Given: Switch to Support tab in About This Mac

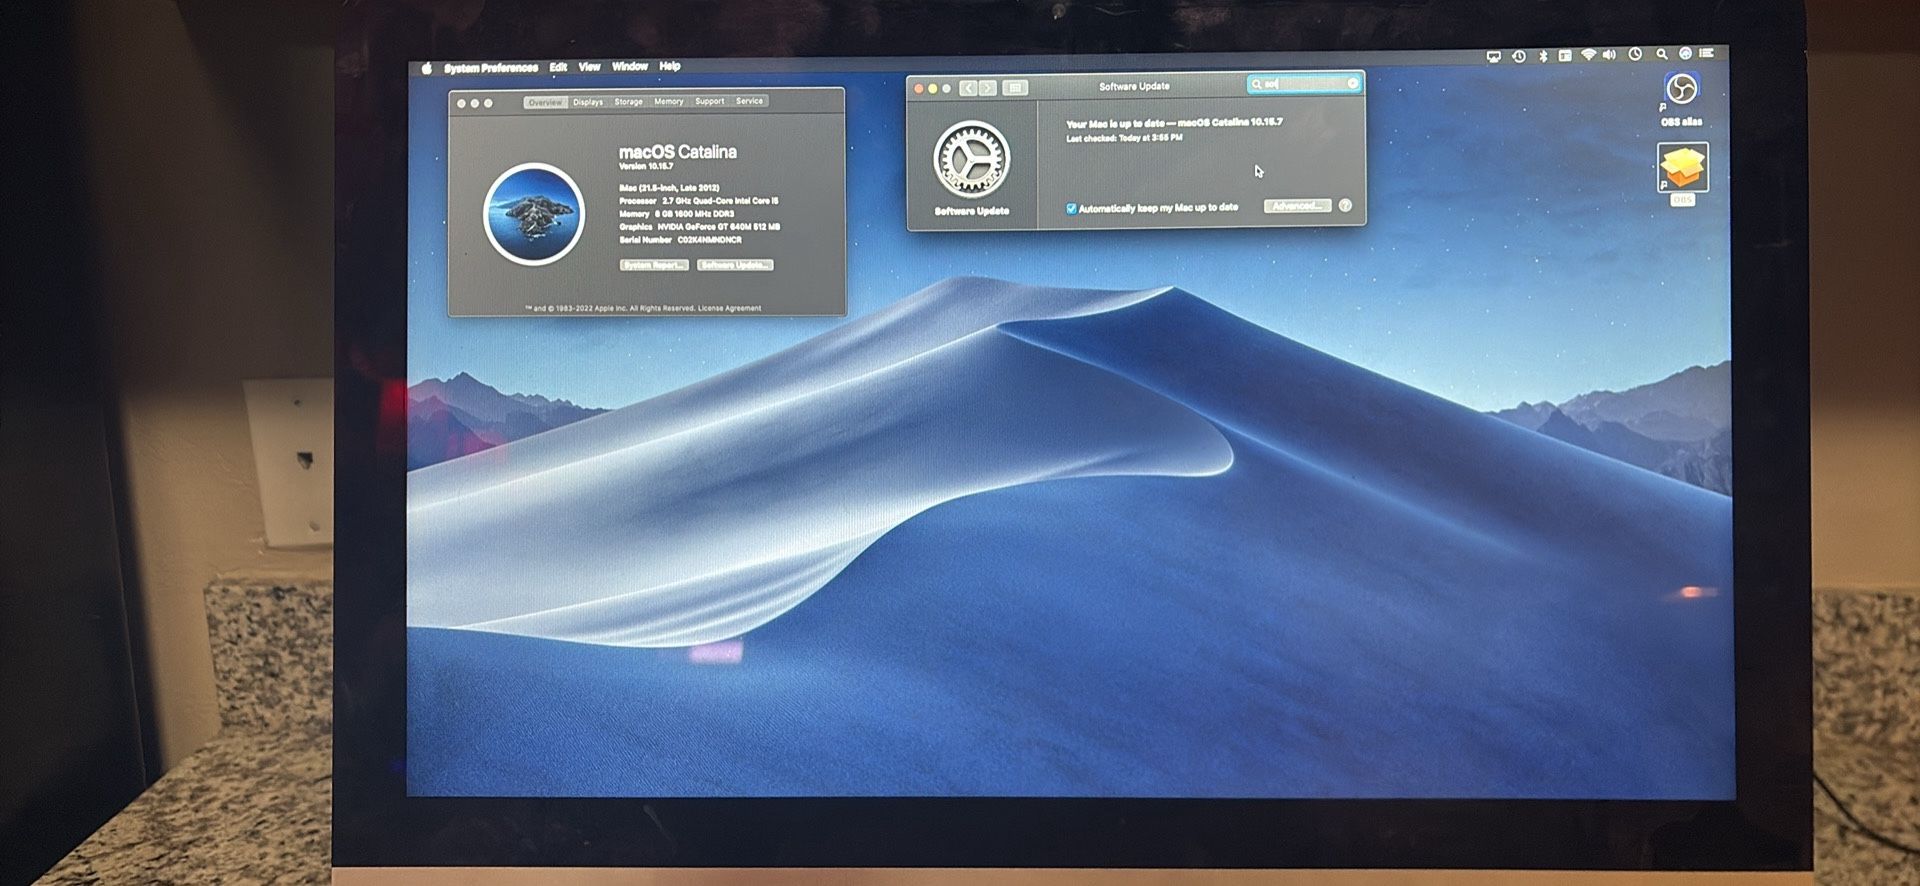Looking at the screenshot, I should (x=710, y=101).
